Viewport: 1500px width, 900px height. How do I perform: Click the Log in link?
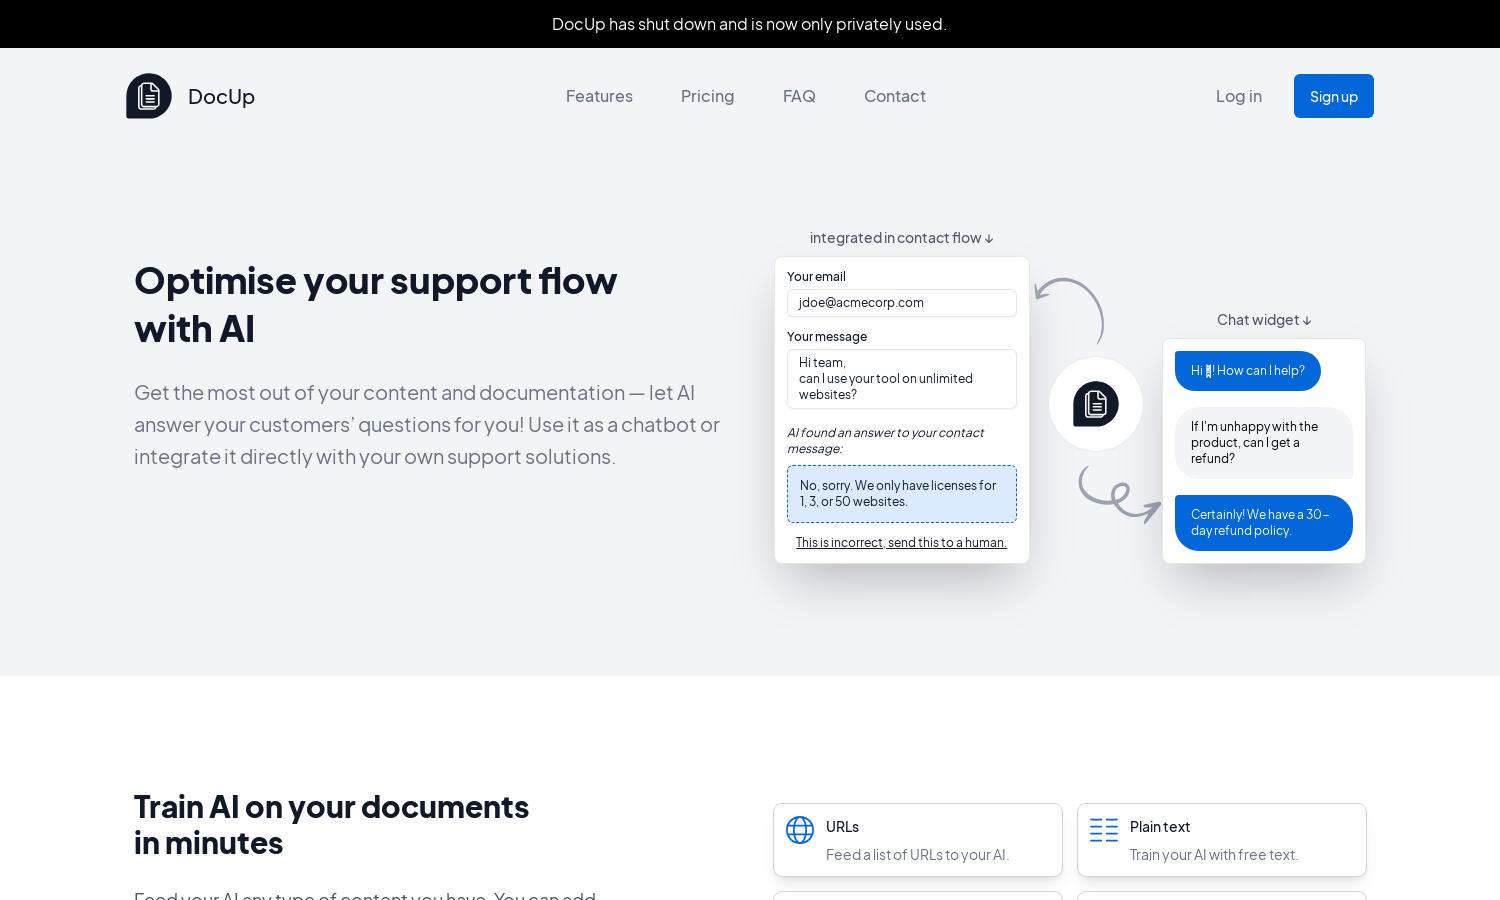tap(1238, 96)
